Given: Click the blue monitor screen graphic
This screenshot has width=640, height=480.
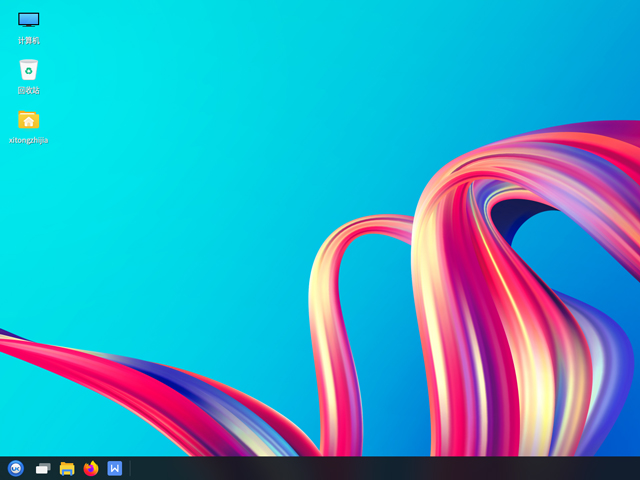Looking at the screenshot, I should click(29, 19).
